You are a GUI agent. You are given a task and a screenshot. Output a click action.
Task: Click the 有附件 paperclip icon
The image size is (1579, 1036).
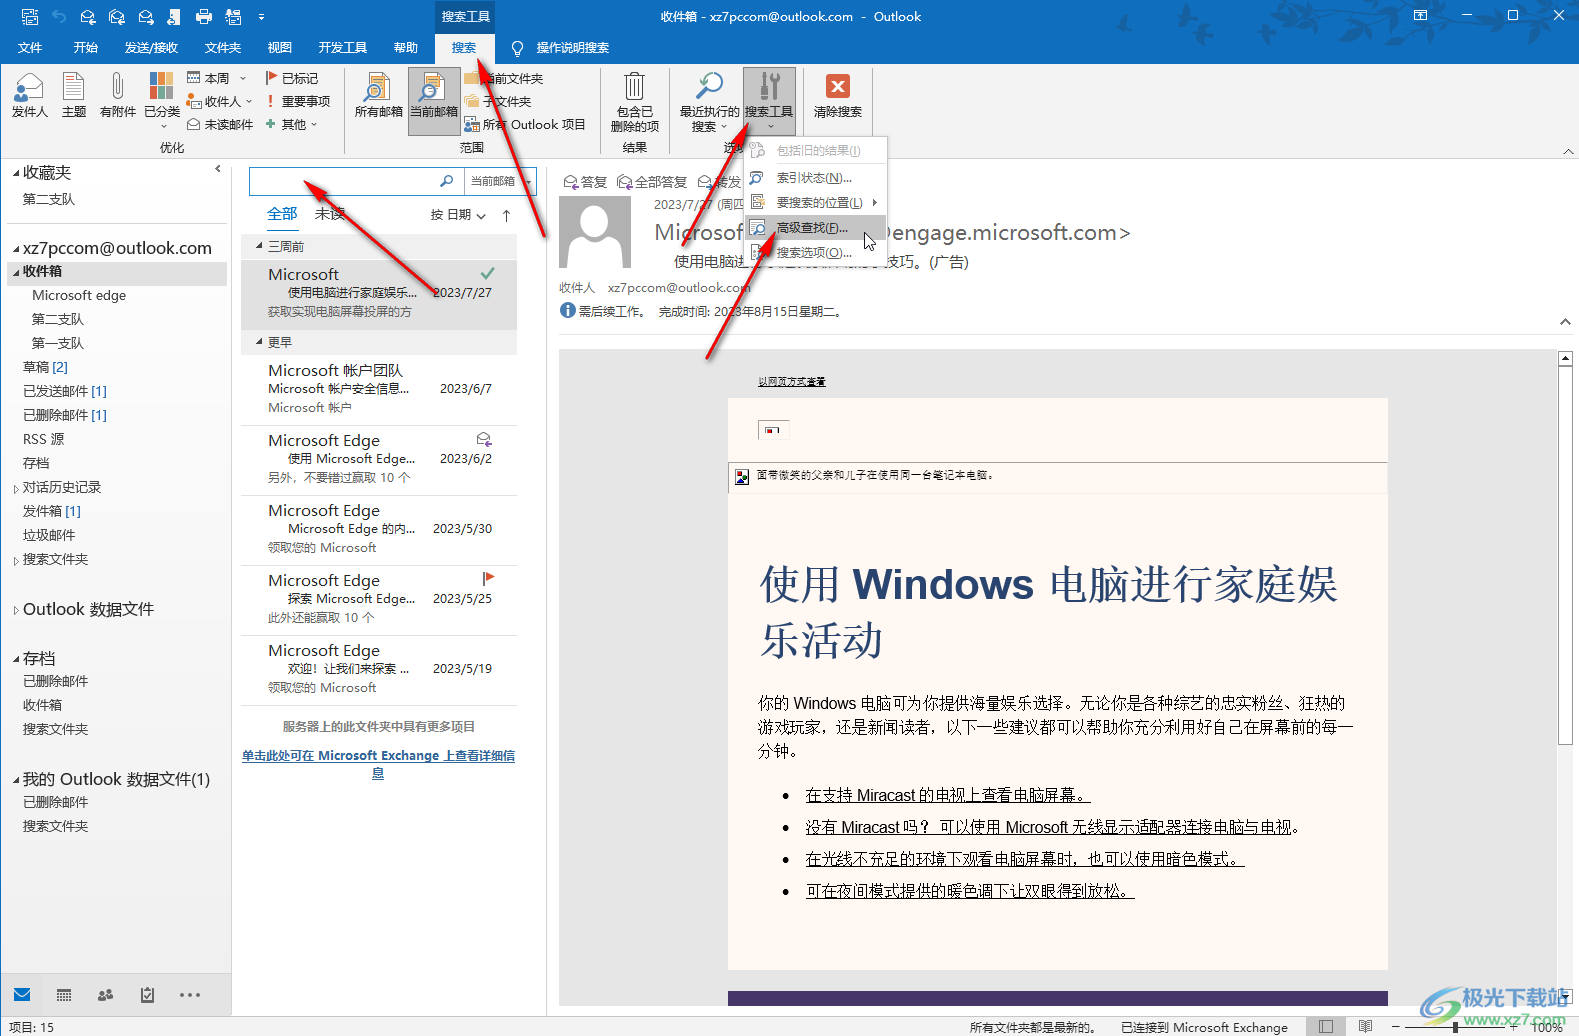(117, 96)
